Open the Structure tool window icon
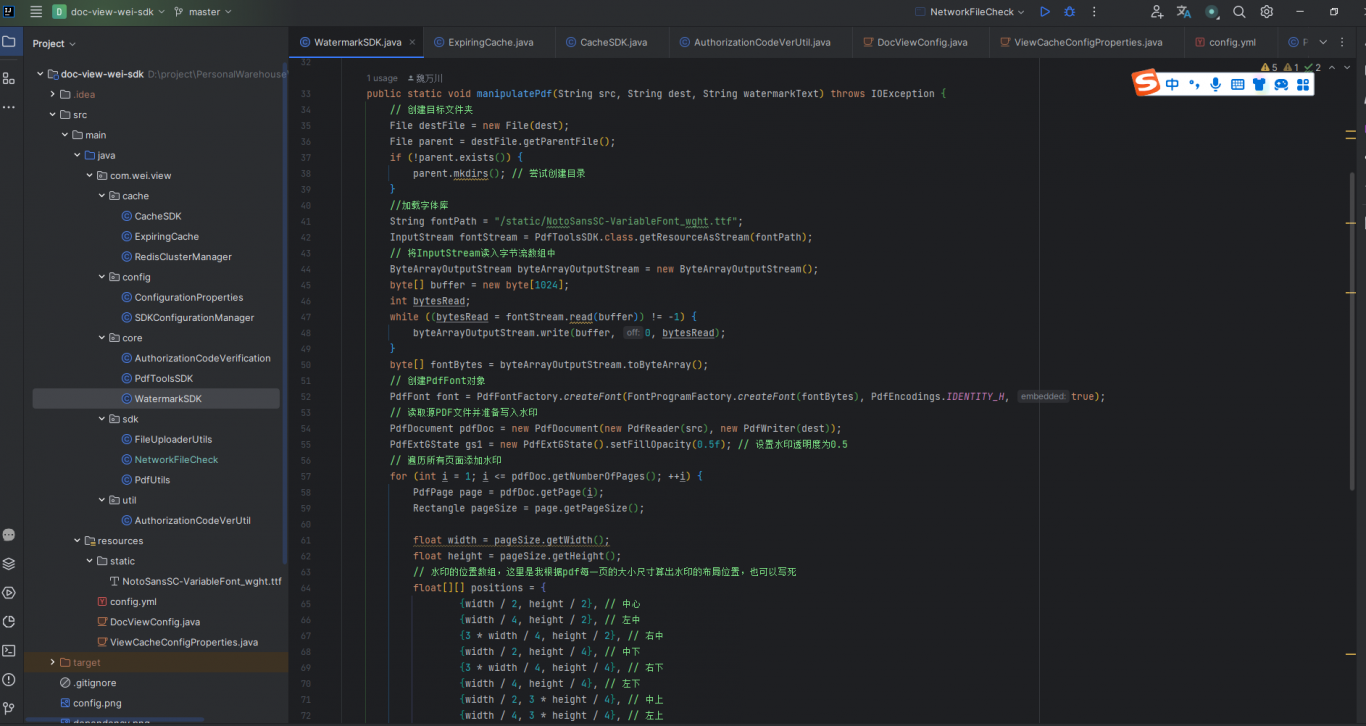 click(9, 77)
